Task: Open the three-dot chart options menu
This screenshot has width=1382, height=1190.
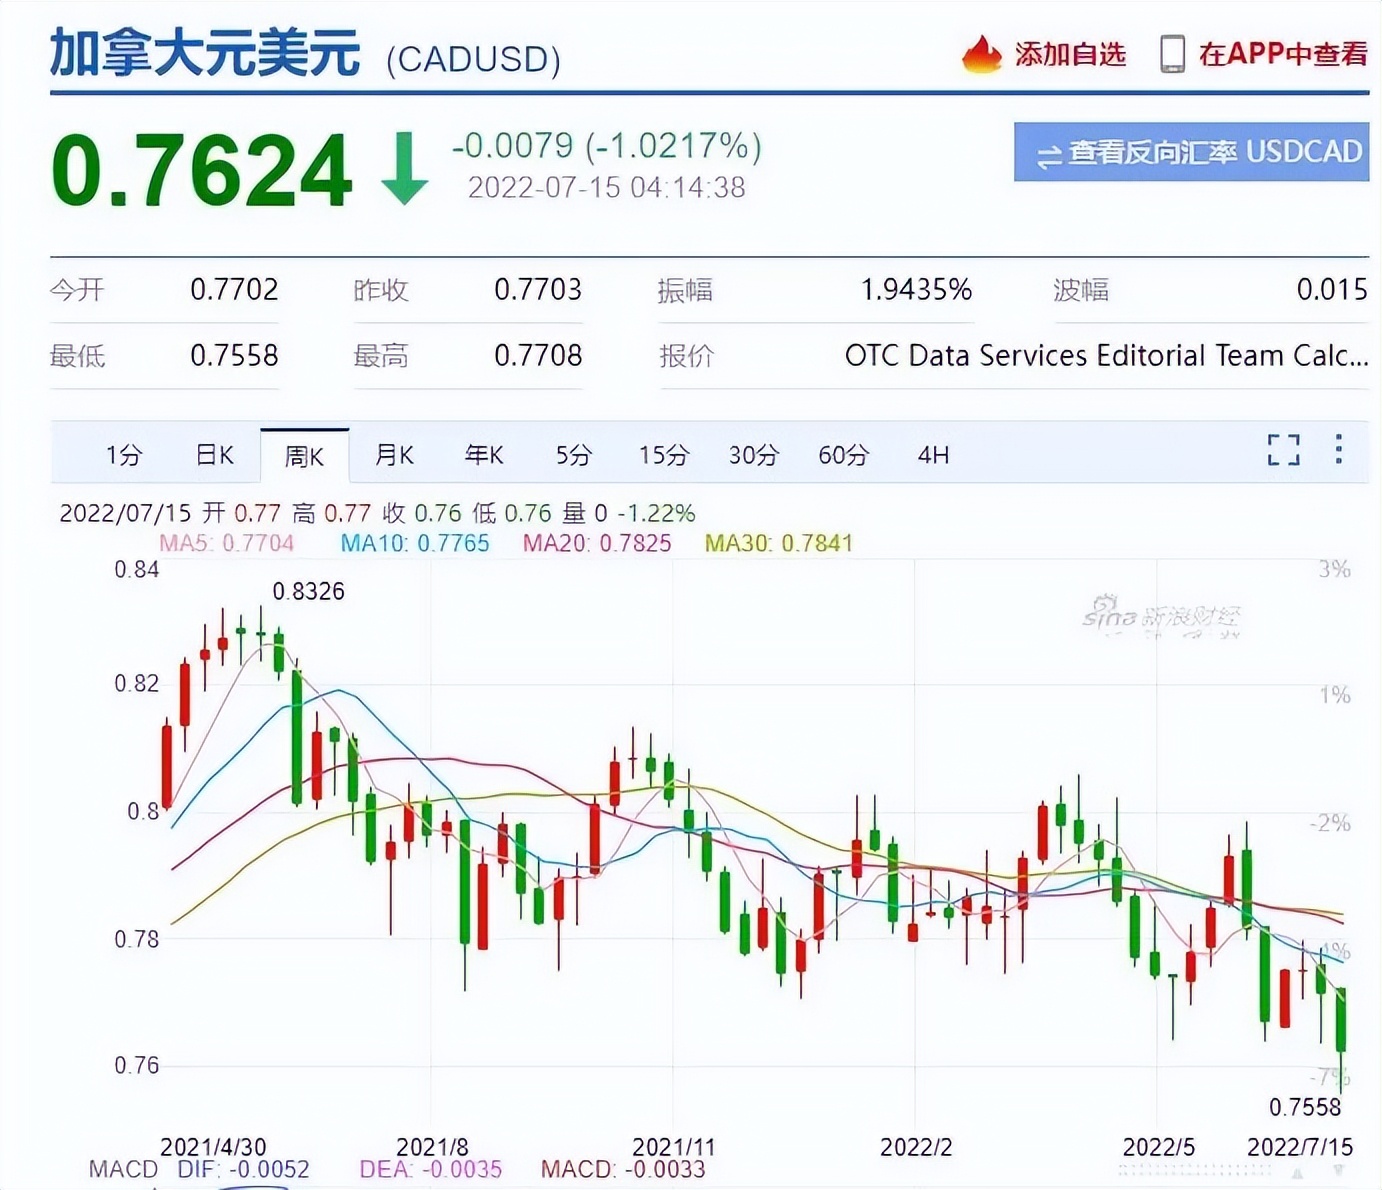Action: click(x=1338, y=452)
